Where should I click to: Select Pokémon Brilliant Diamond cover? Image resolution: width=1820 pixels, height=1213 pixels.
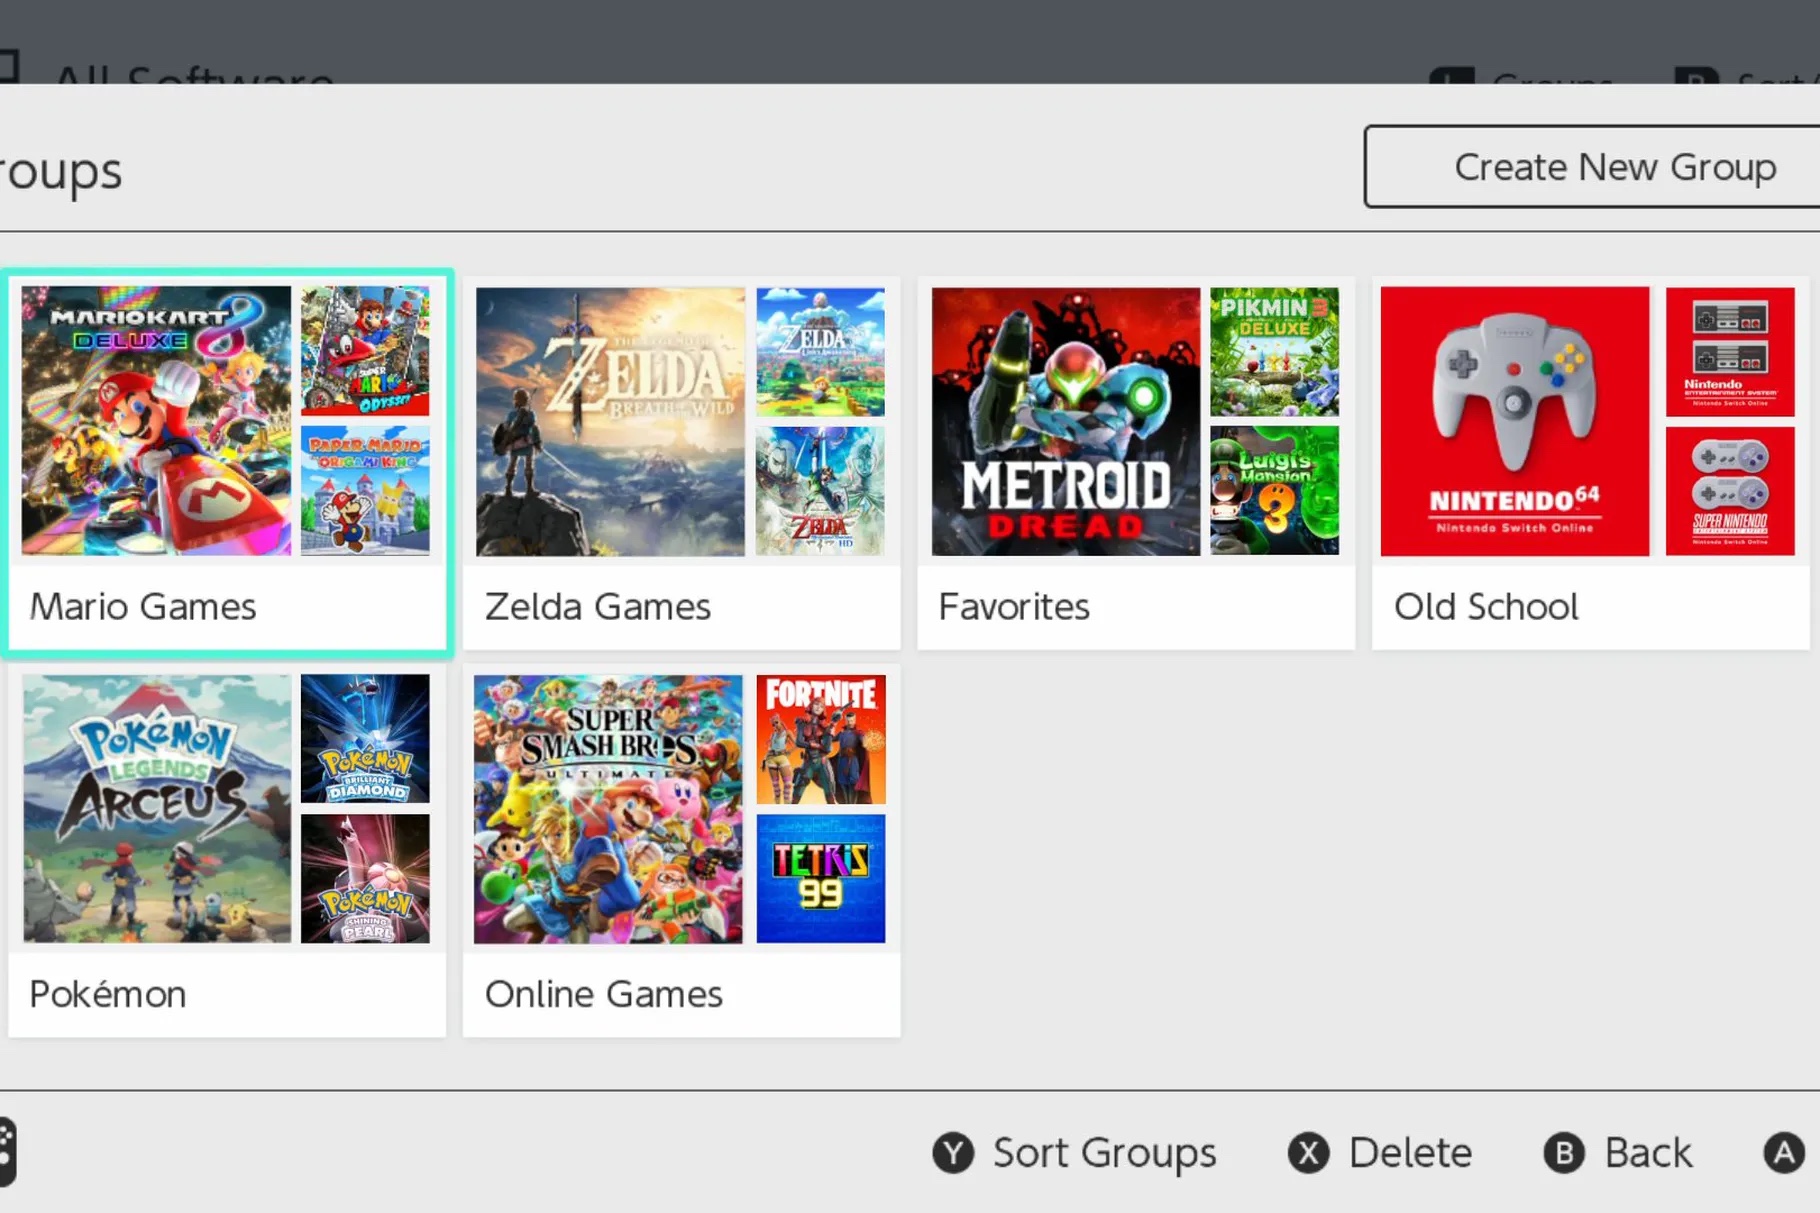pyautogui.click(x=365, y=738)
